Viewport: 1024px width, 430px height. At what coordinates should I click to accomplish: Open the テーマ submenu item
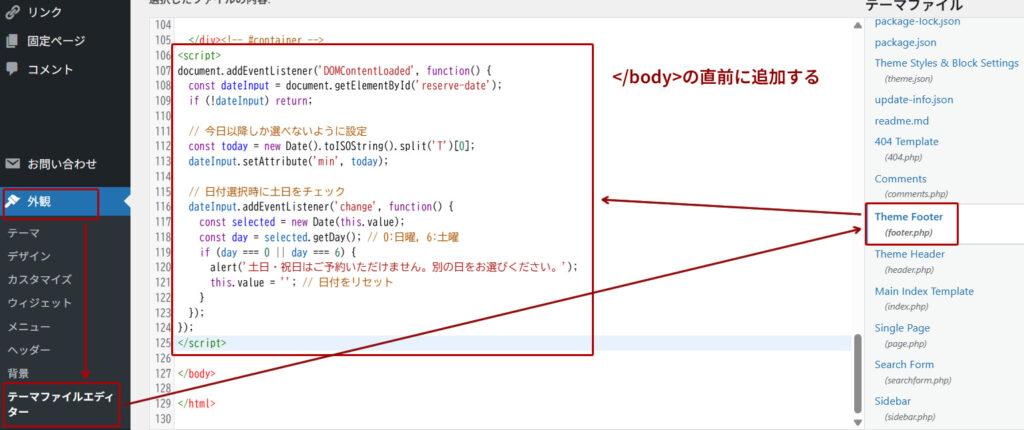point(24,232)
